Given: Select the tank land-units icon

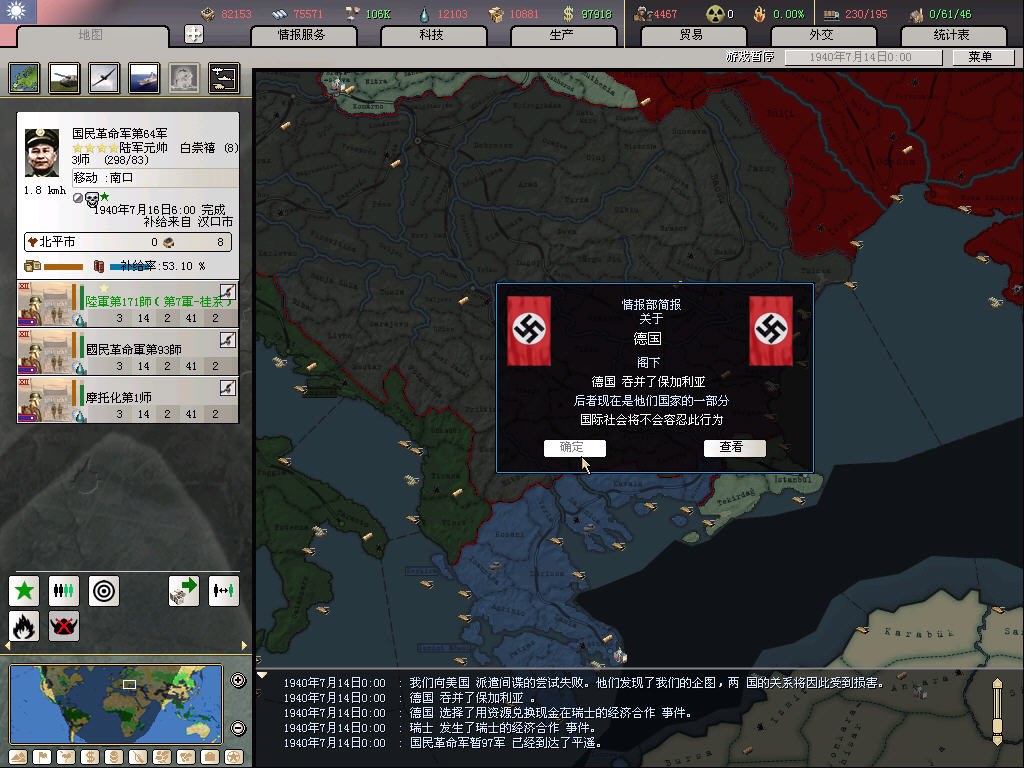Looking at the screenshot, I should pyautogui.click(x=65, y=78).
